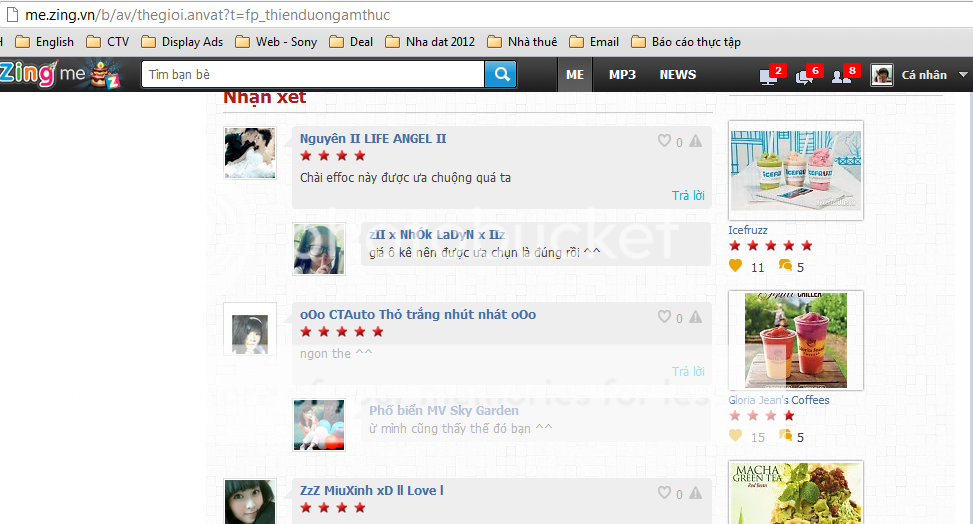Expand the Cá nhân dropdown arrow
Viewport: 973px width, 524px height.
pos(963,75)
